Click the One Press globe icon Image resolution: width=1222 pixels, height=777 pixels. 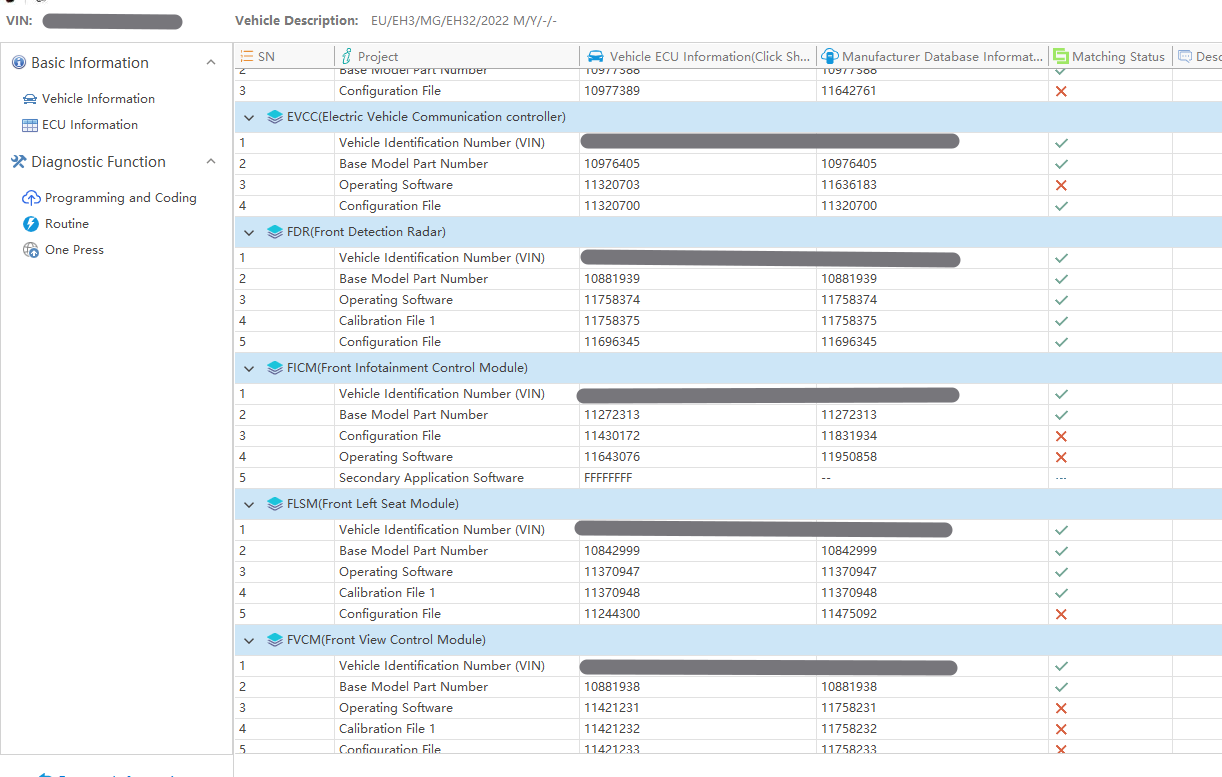click(31, 250)
